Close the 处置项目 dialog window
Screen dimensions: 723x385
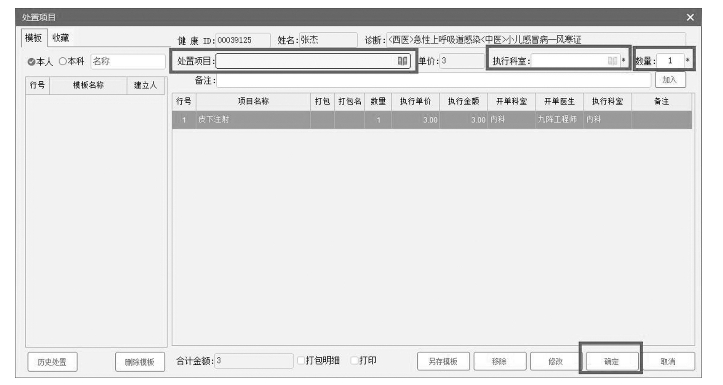[690, 18]
